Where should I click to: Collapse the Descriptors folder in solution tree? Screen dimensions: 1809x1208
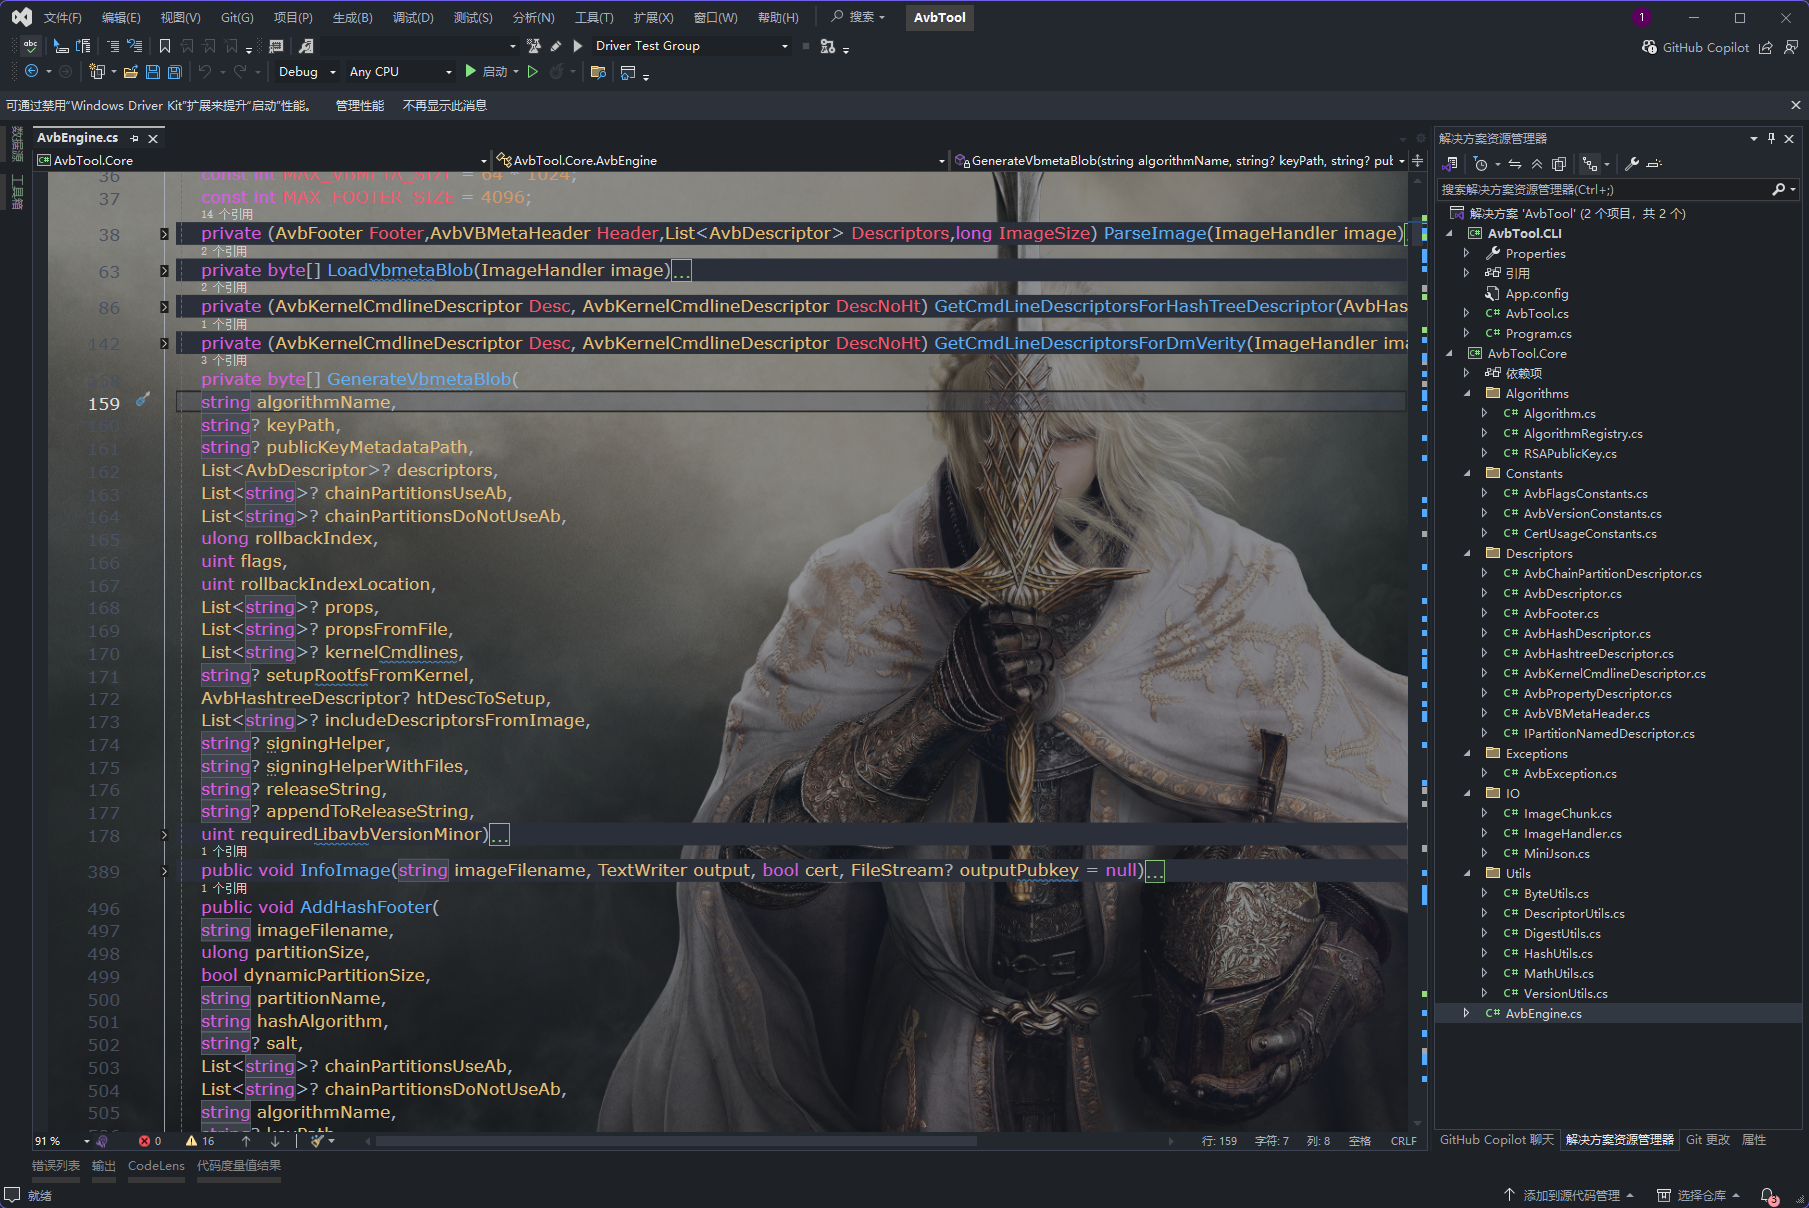click(x=1468, y=553)
